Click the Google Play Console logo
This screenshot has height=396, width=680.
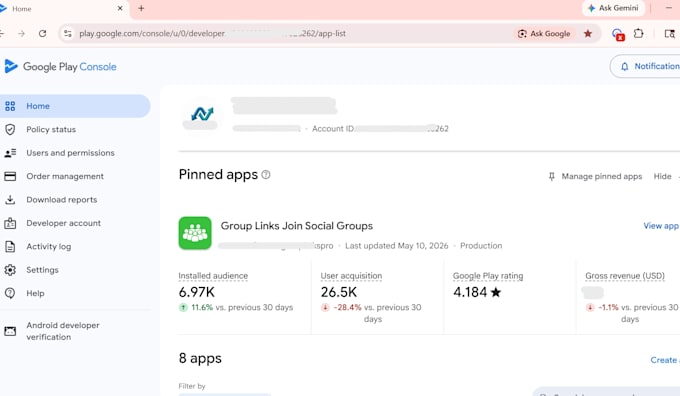(x=60, y=66)
